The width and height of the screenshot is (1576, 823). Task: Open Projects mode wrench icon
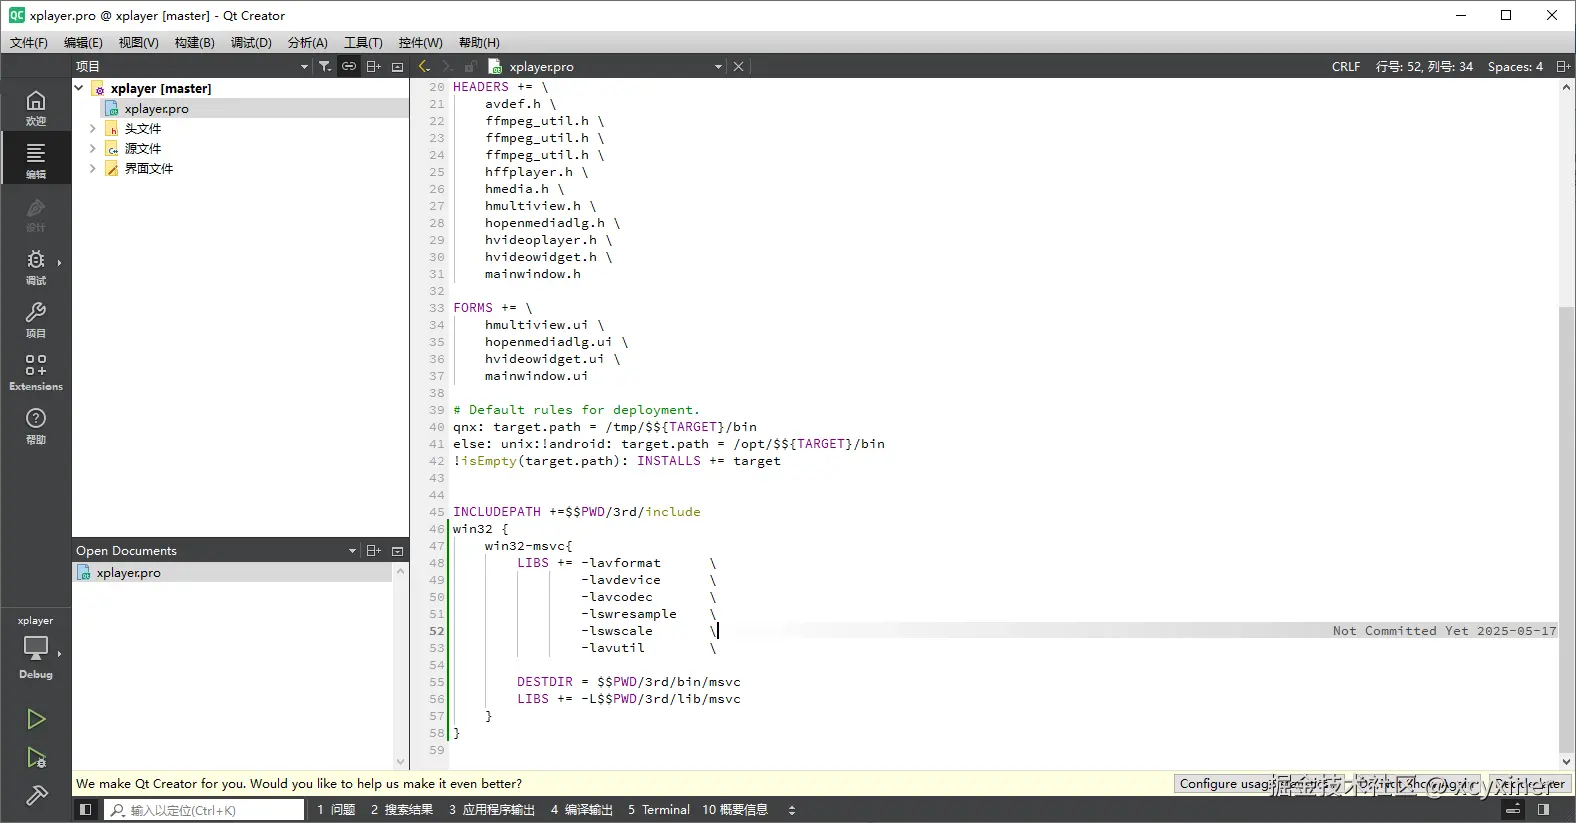click(x=36, y=319)
